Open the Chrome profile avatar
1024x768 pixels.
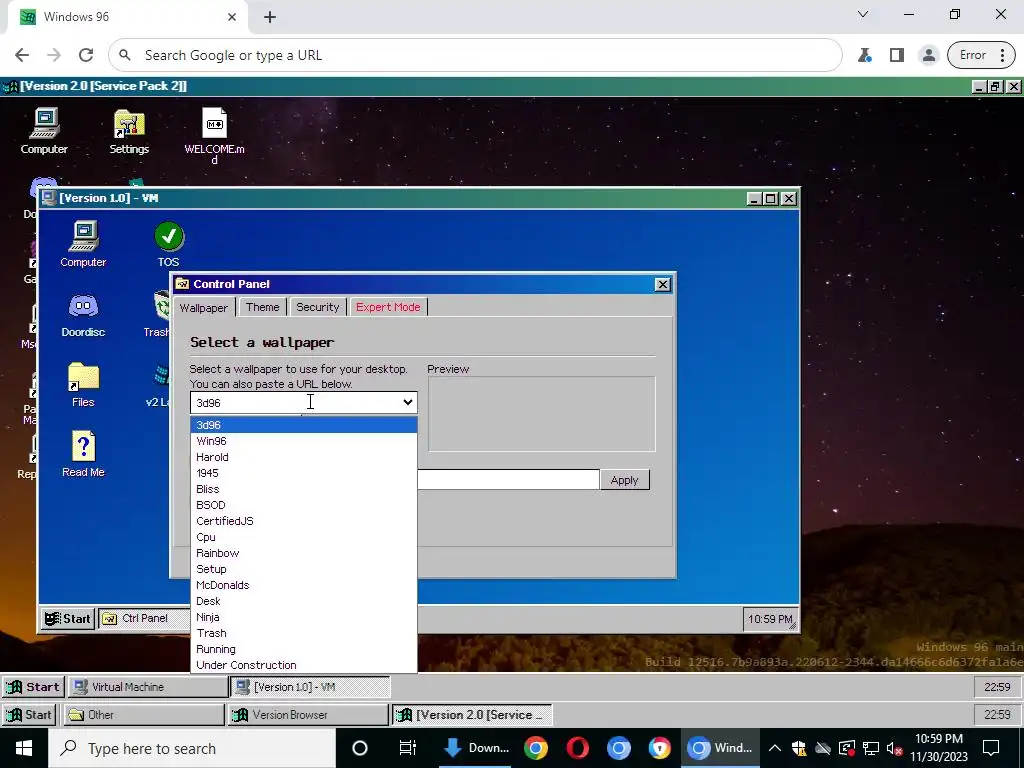(928, 56)
